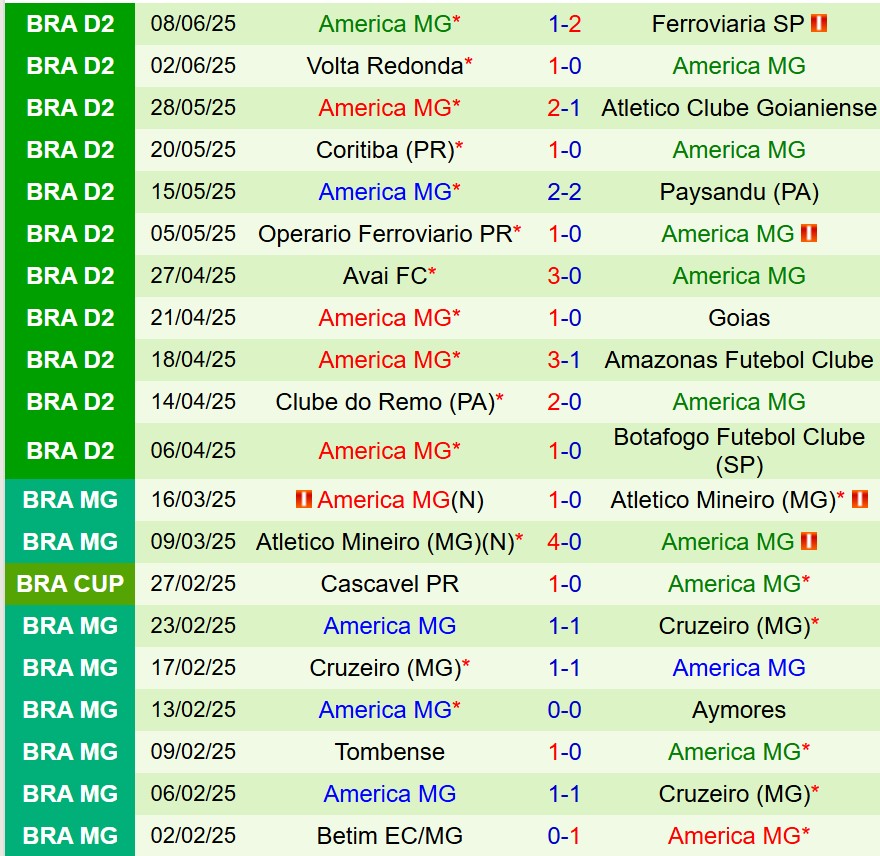Select the Paysandu (PA) team name
Screen dimensions: 880x856
tap(739, 192)
